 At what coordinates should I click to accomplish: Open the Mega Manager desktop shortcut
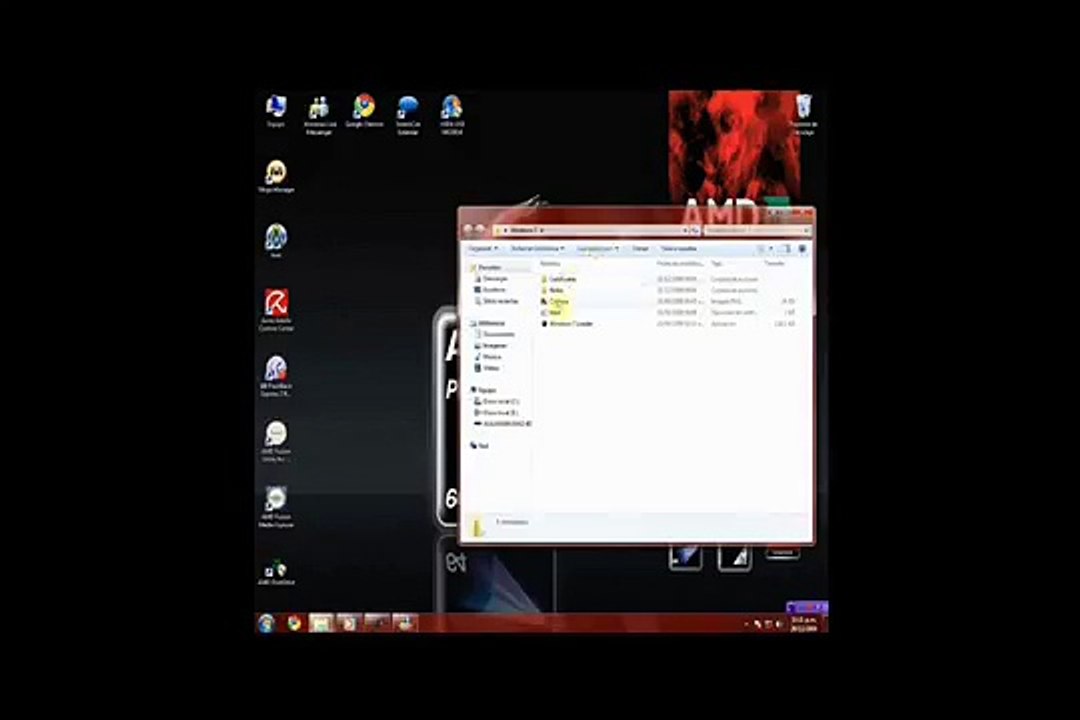(276, 176)
